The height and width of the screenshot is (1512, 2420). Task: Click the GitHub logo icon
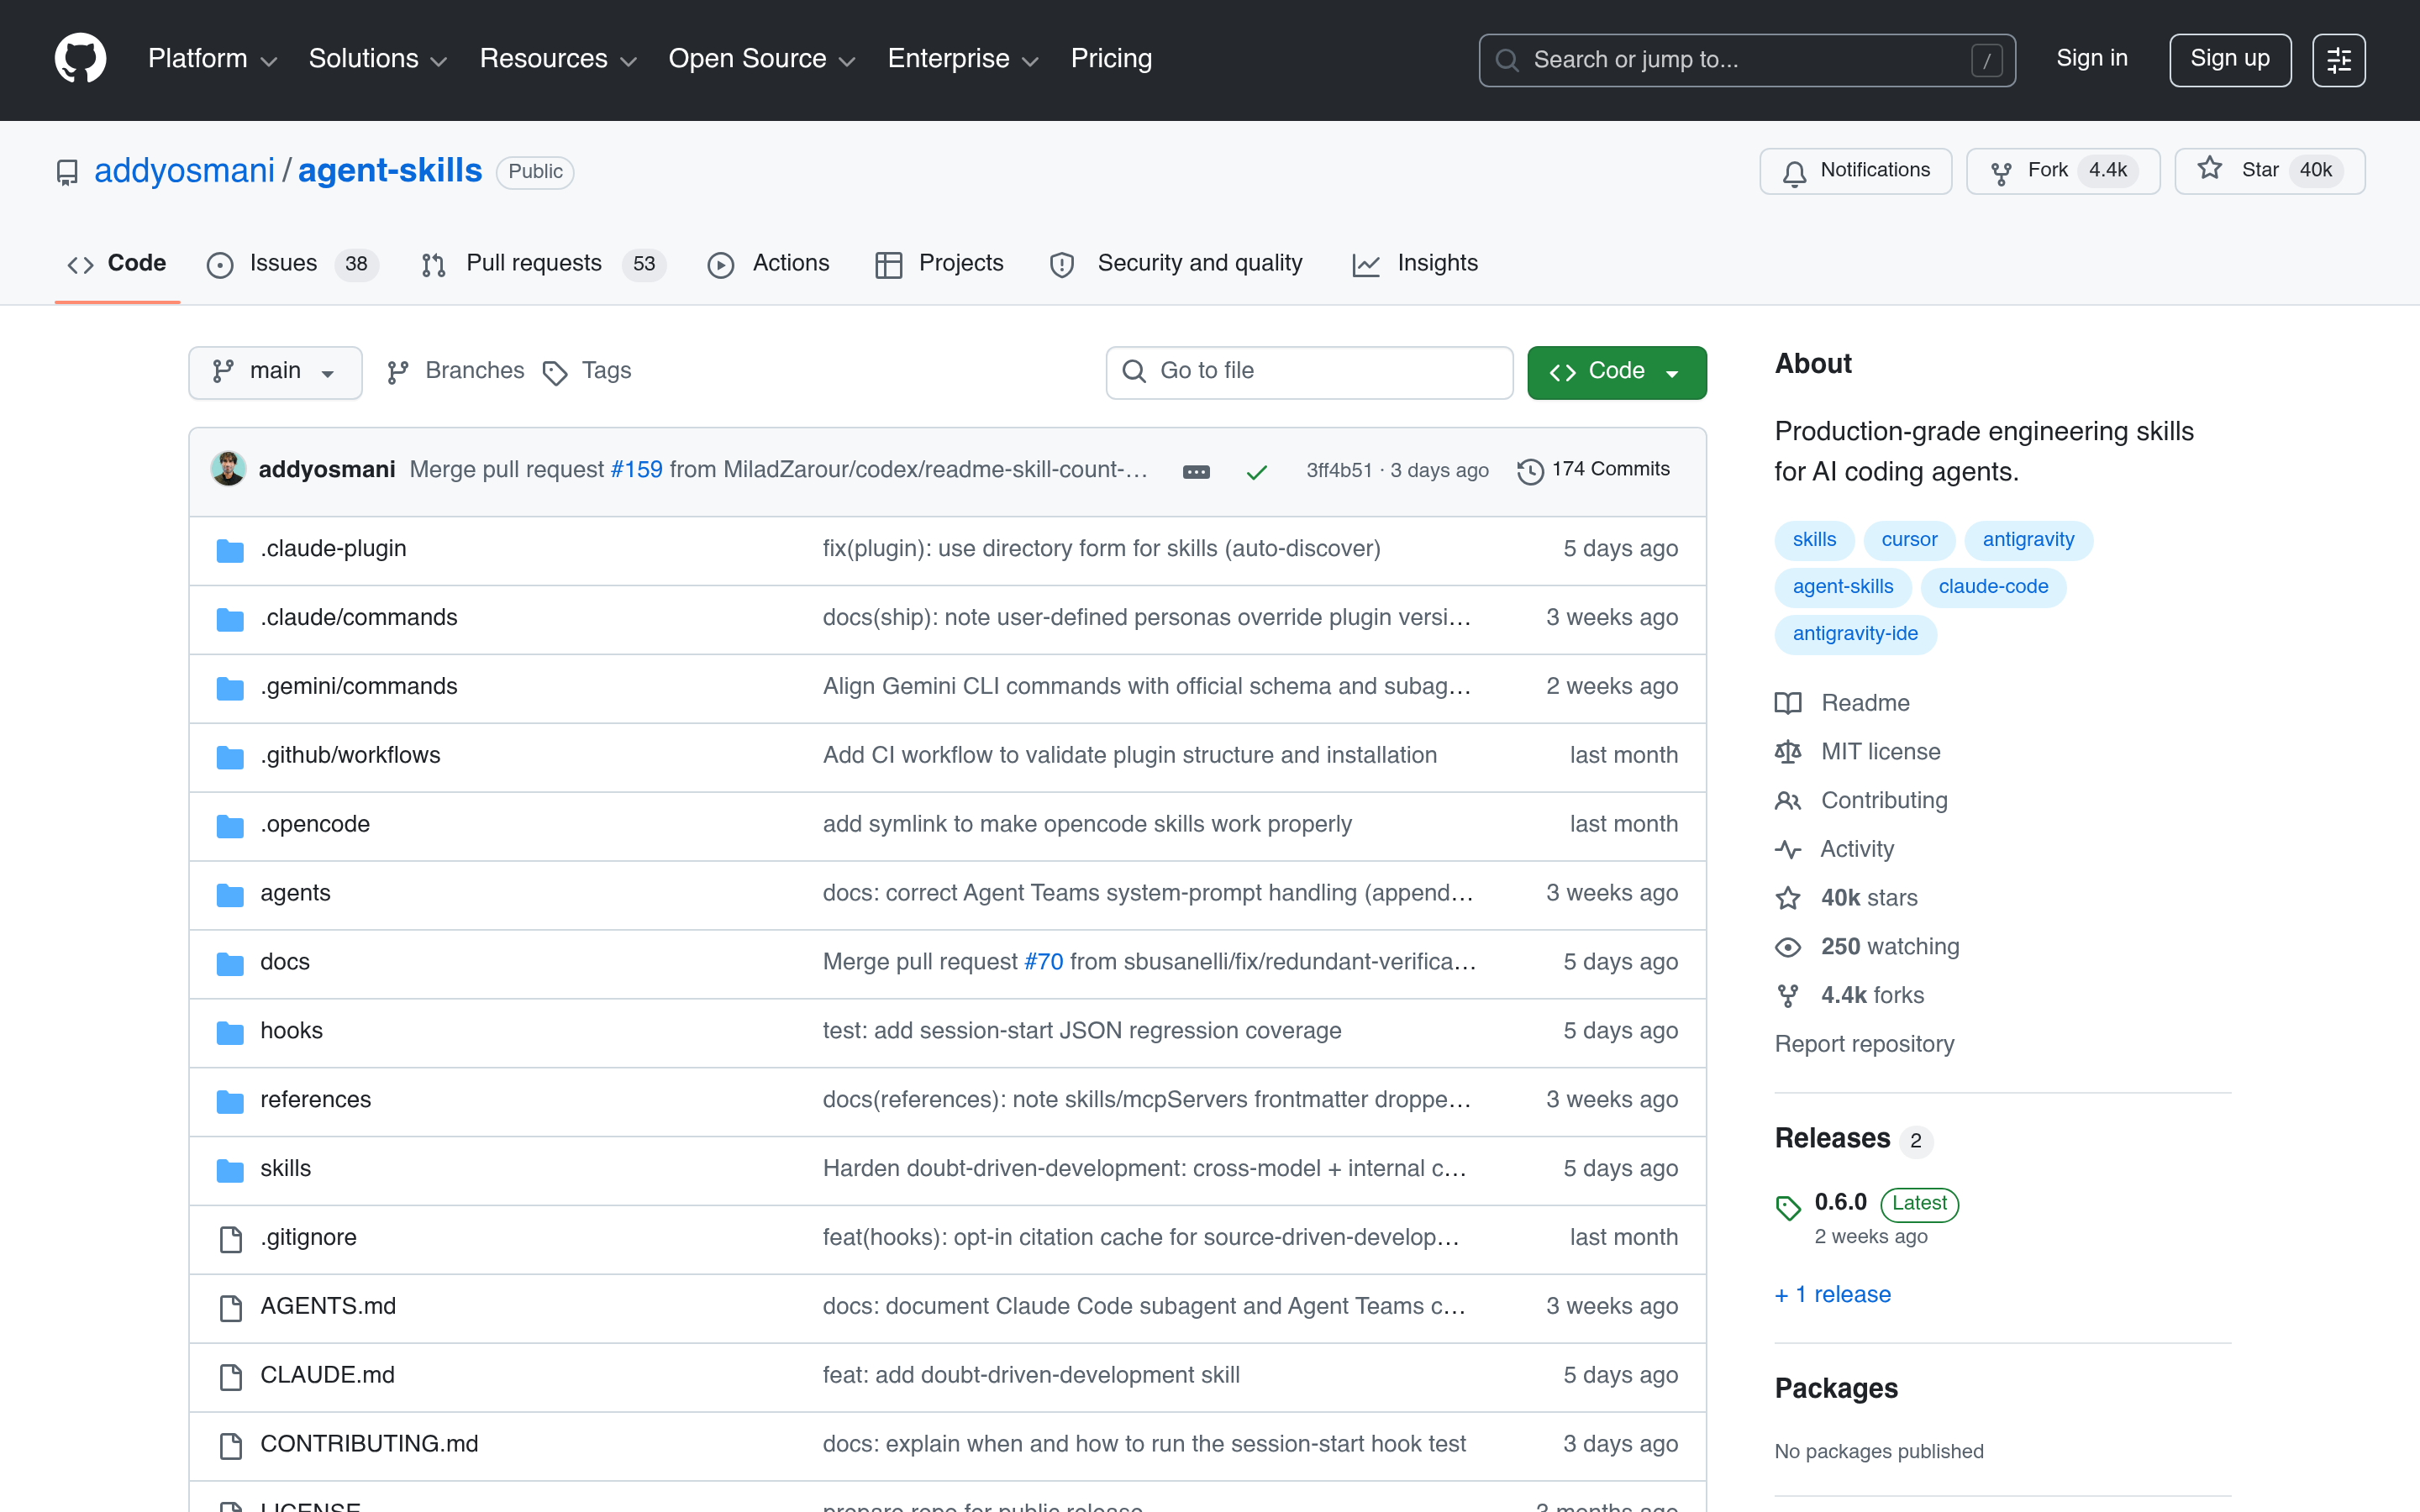tap(80, 59)
